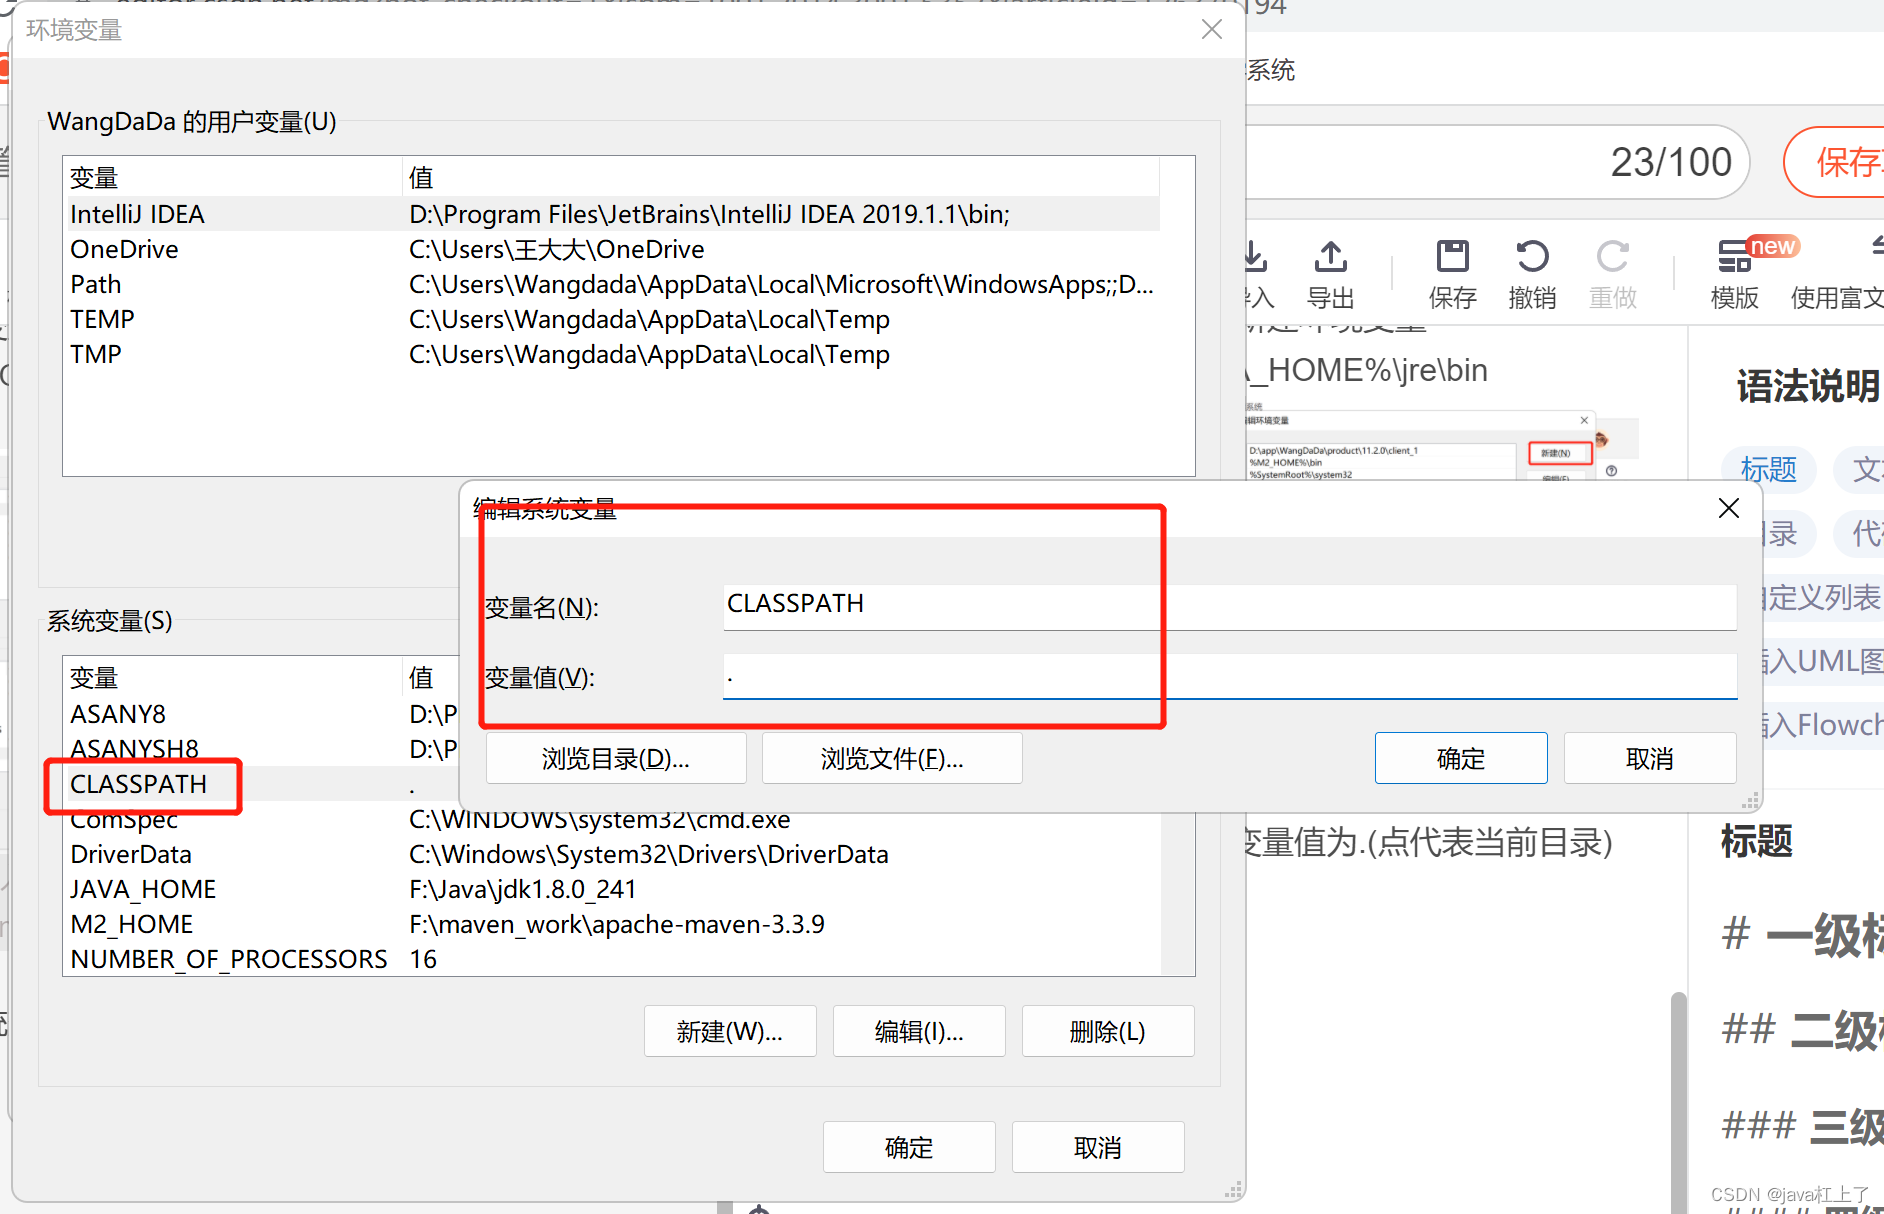
Task: Select the ASANYSH8 system variable row
Action: (262, 749)
